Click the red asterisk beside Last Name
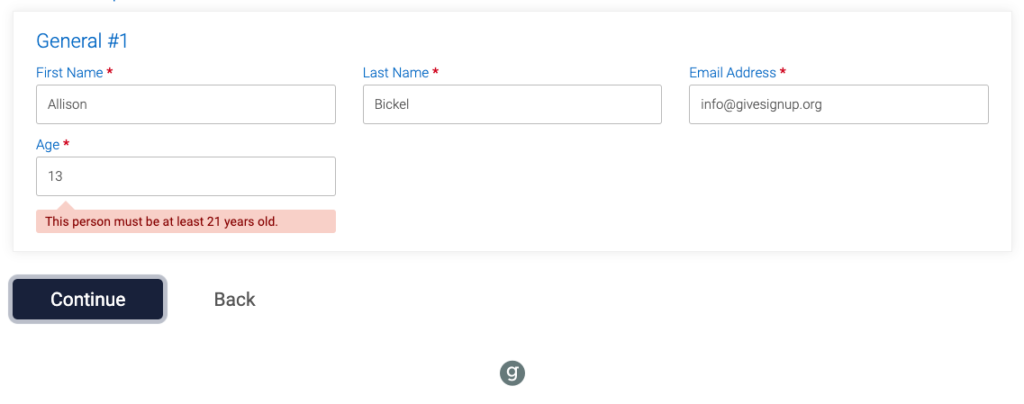 coord(436,72)
